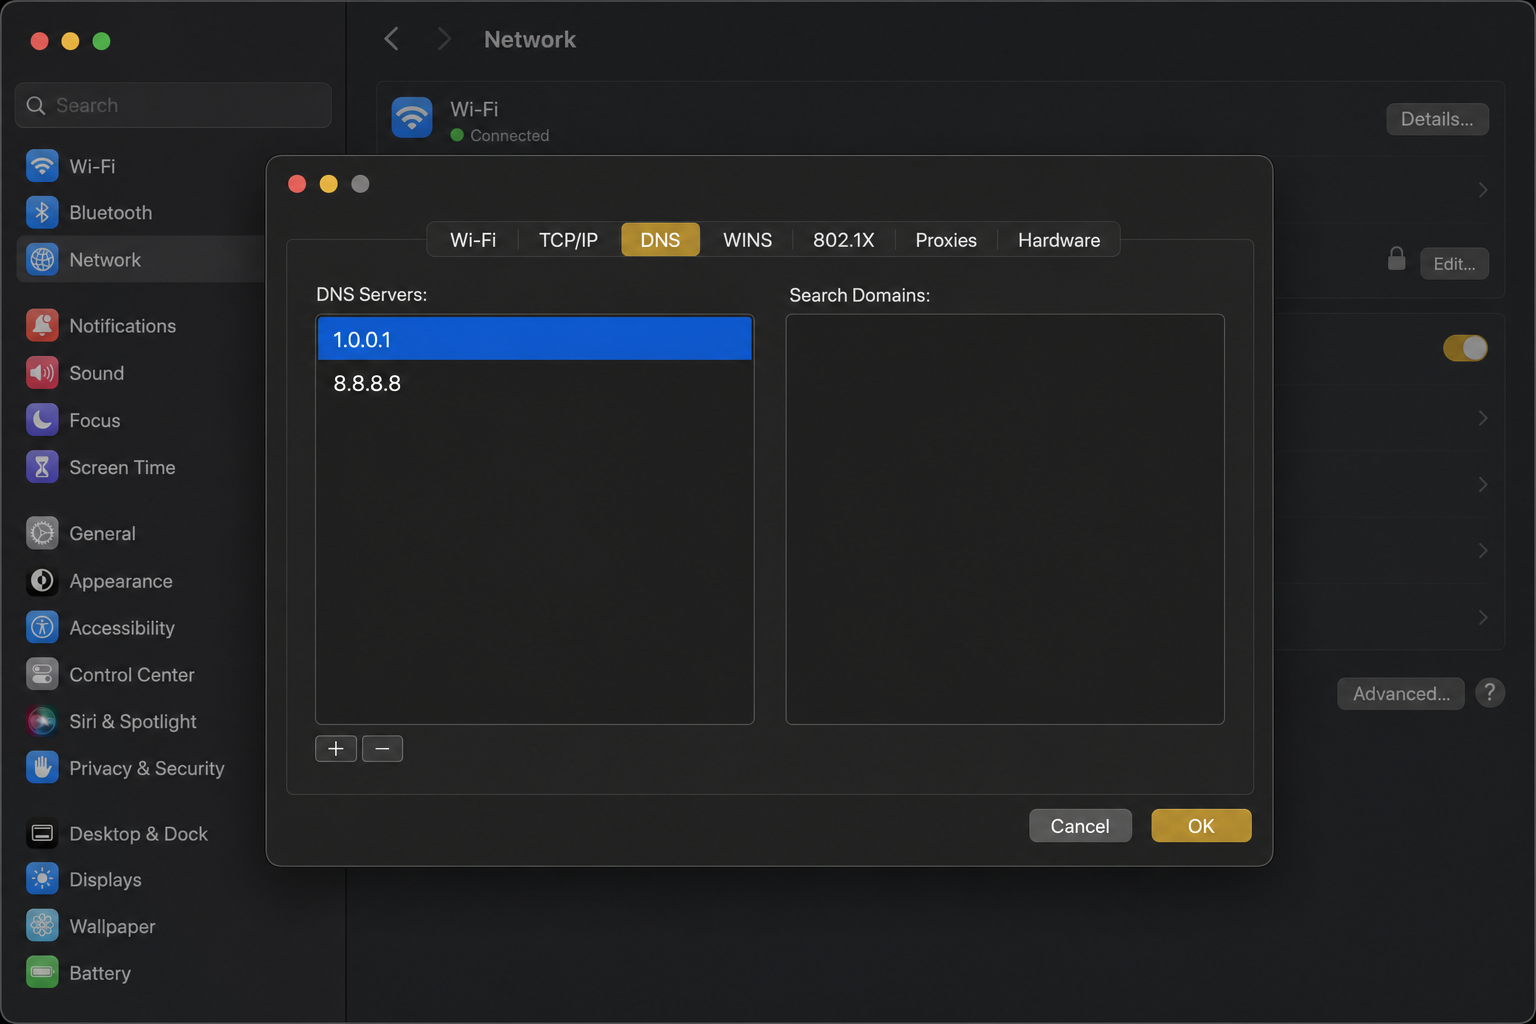Open Advanced settings in the Network pane
1536x1024 pixels.
pyautogui.click(x=1401, y=694)
